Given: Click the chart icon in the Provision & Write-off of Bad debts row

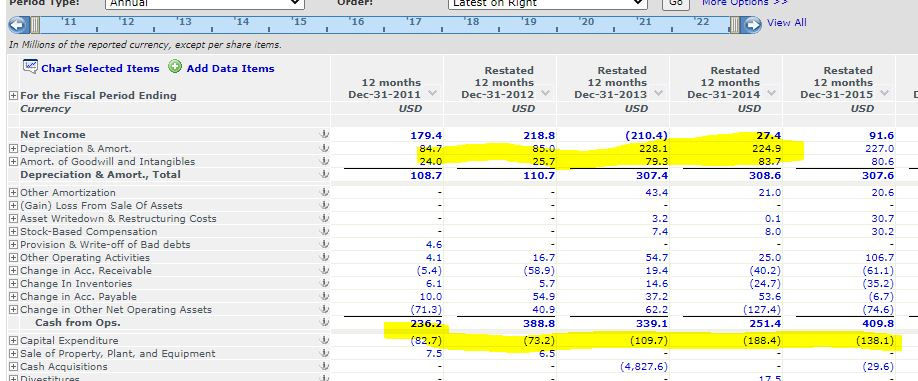Looking at the screenshot, I should click(x=323, y=245).
